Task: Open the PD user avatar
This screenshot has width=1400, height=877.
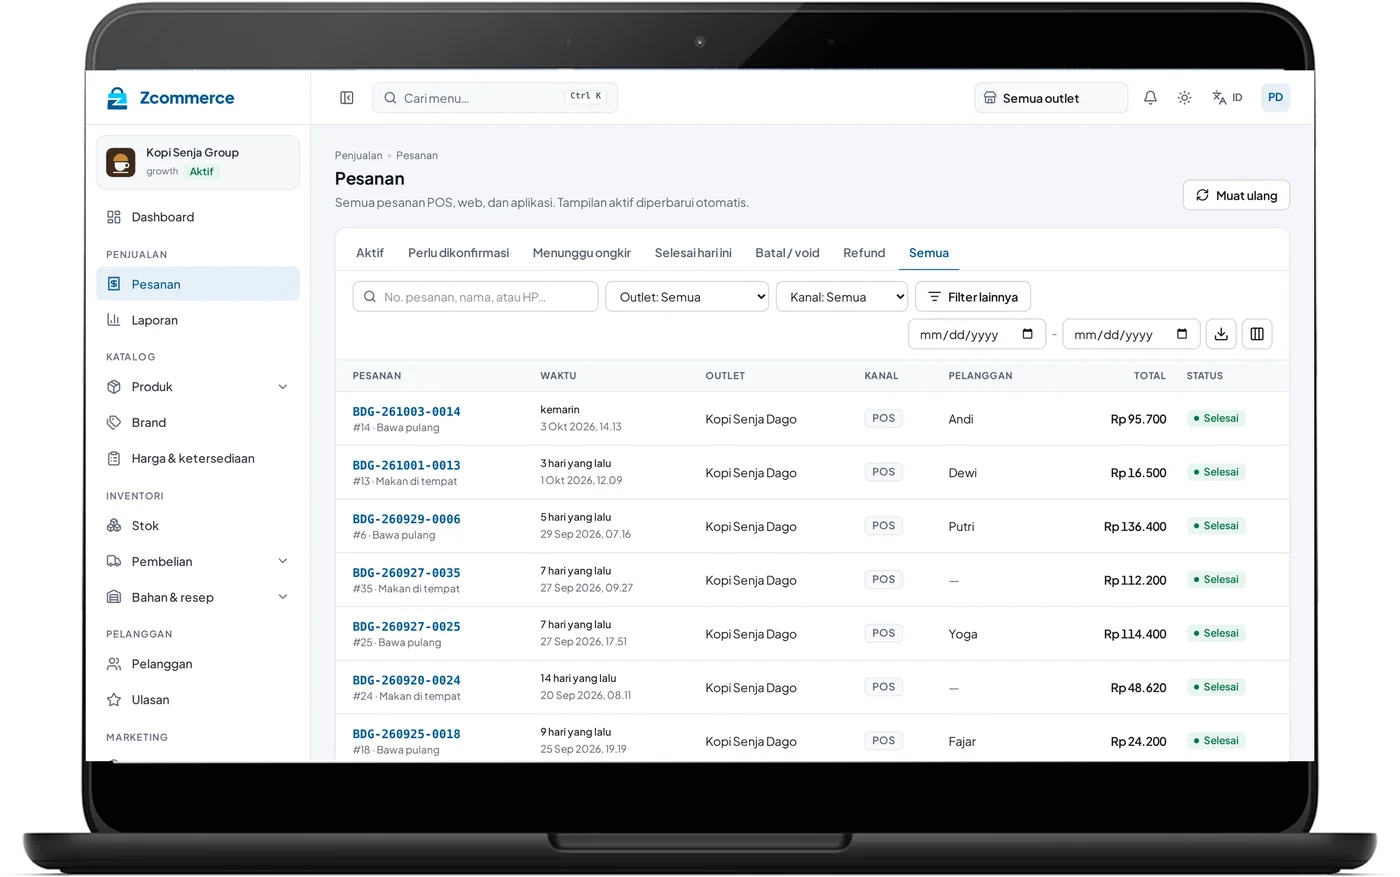Action: click(1275, 97)
